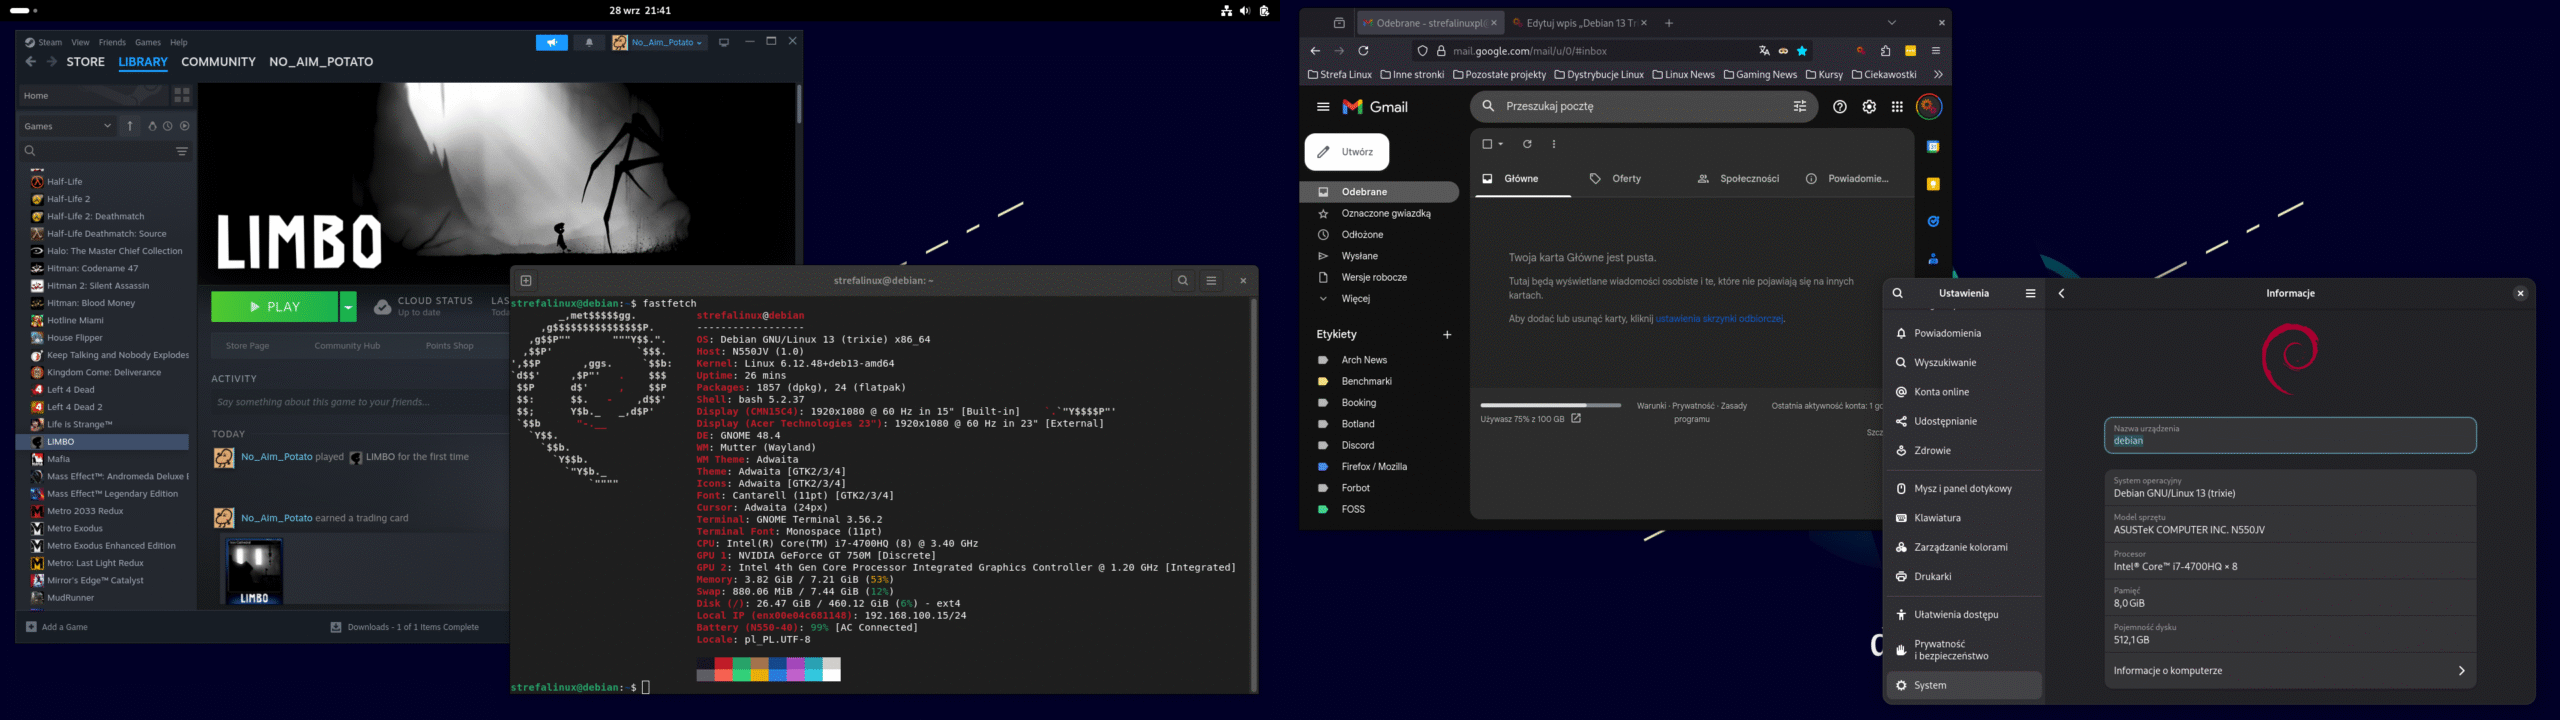Open the Community Hub link in Steam
The image size is (2560, 720).
tap(347, 346)
